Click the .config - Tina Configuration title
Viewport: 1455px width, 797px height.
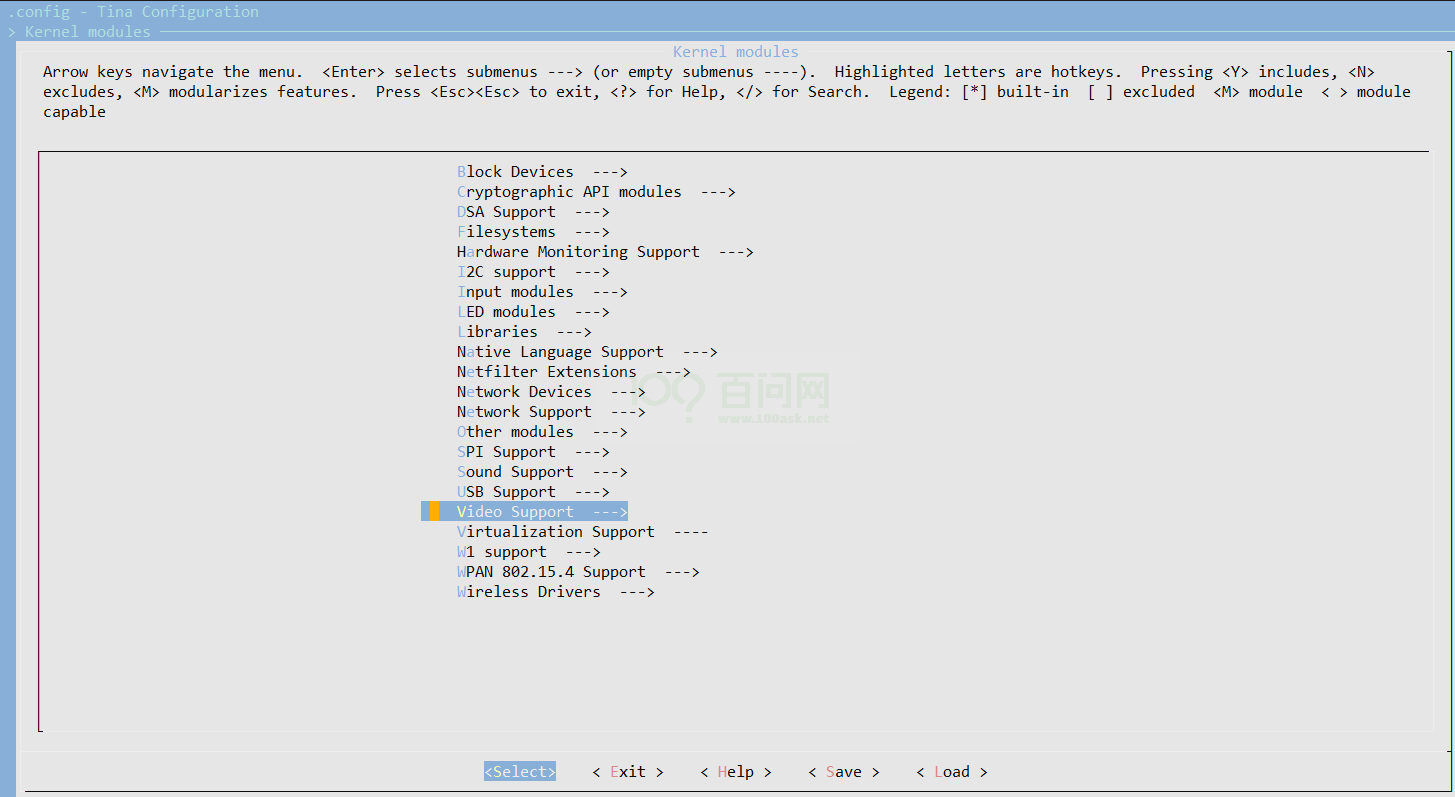coord(133,12)
